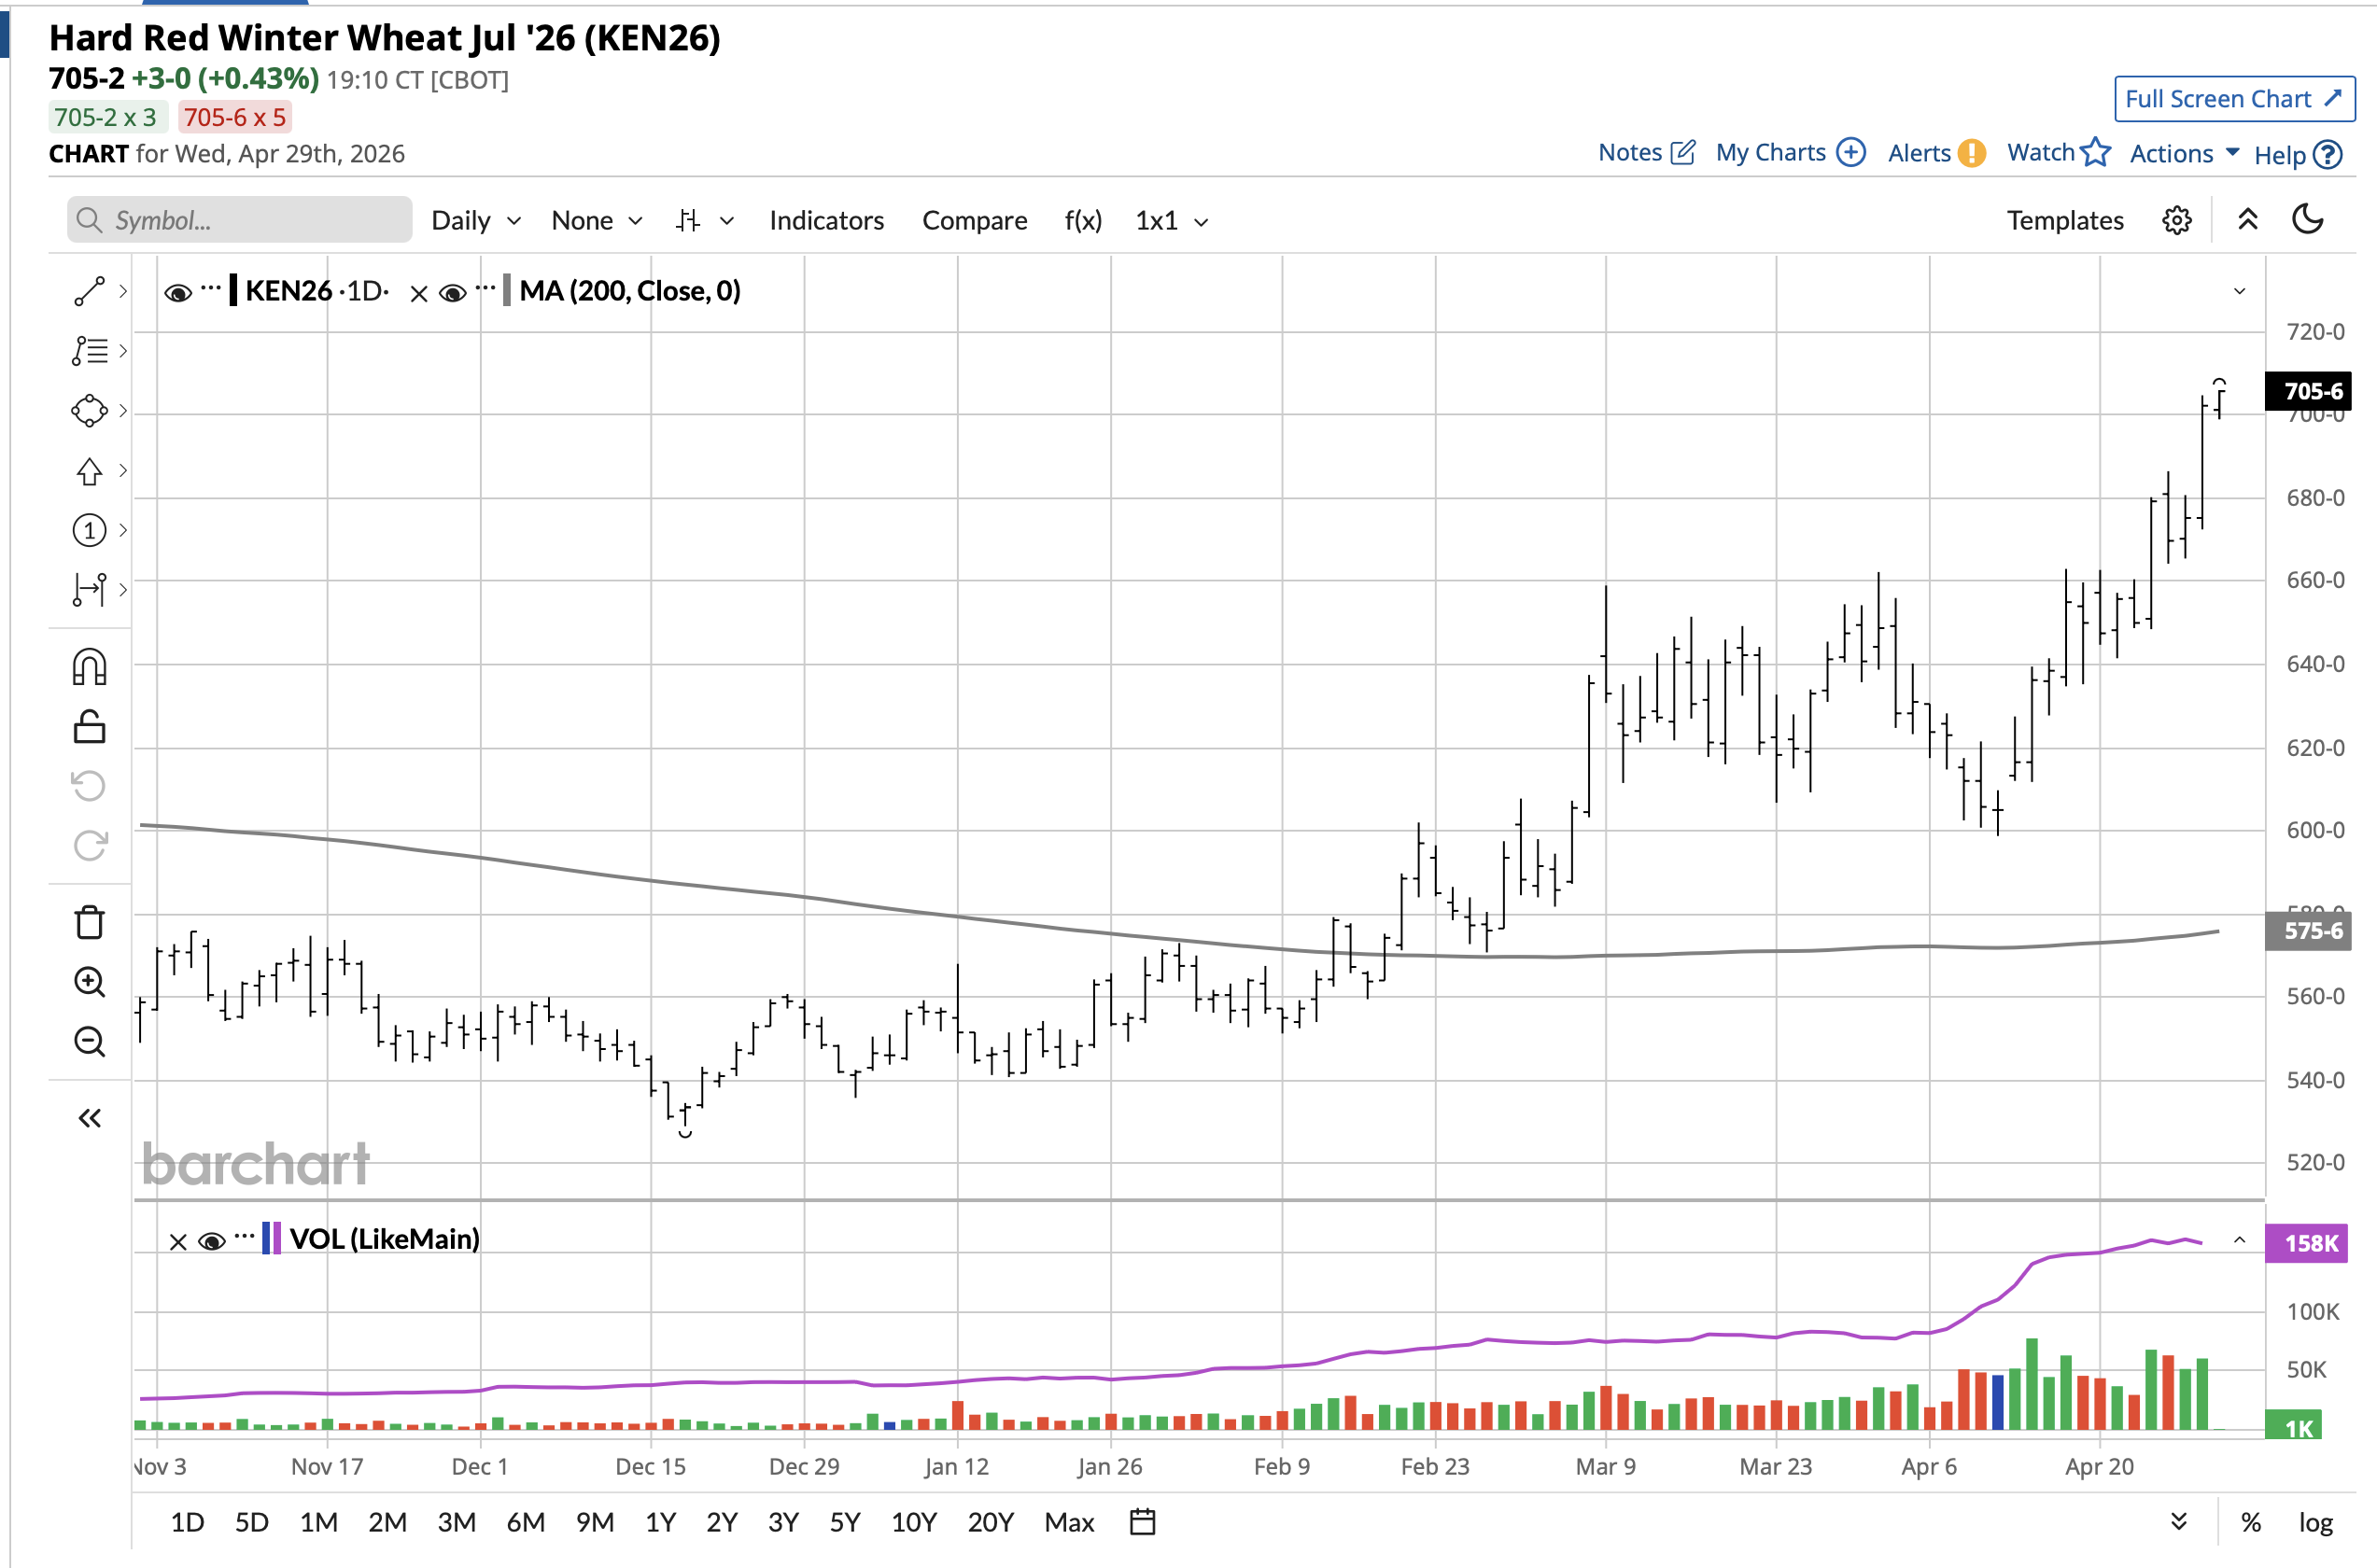Screen dimensions: 2377x1568
Task: Open the Actions dropdown menu
Action: pos(2183,153)
